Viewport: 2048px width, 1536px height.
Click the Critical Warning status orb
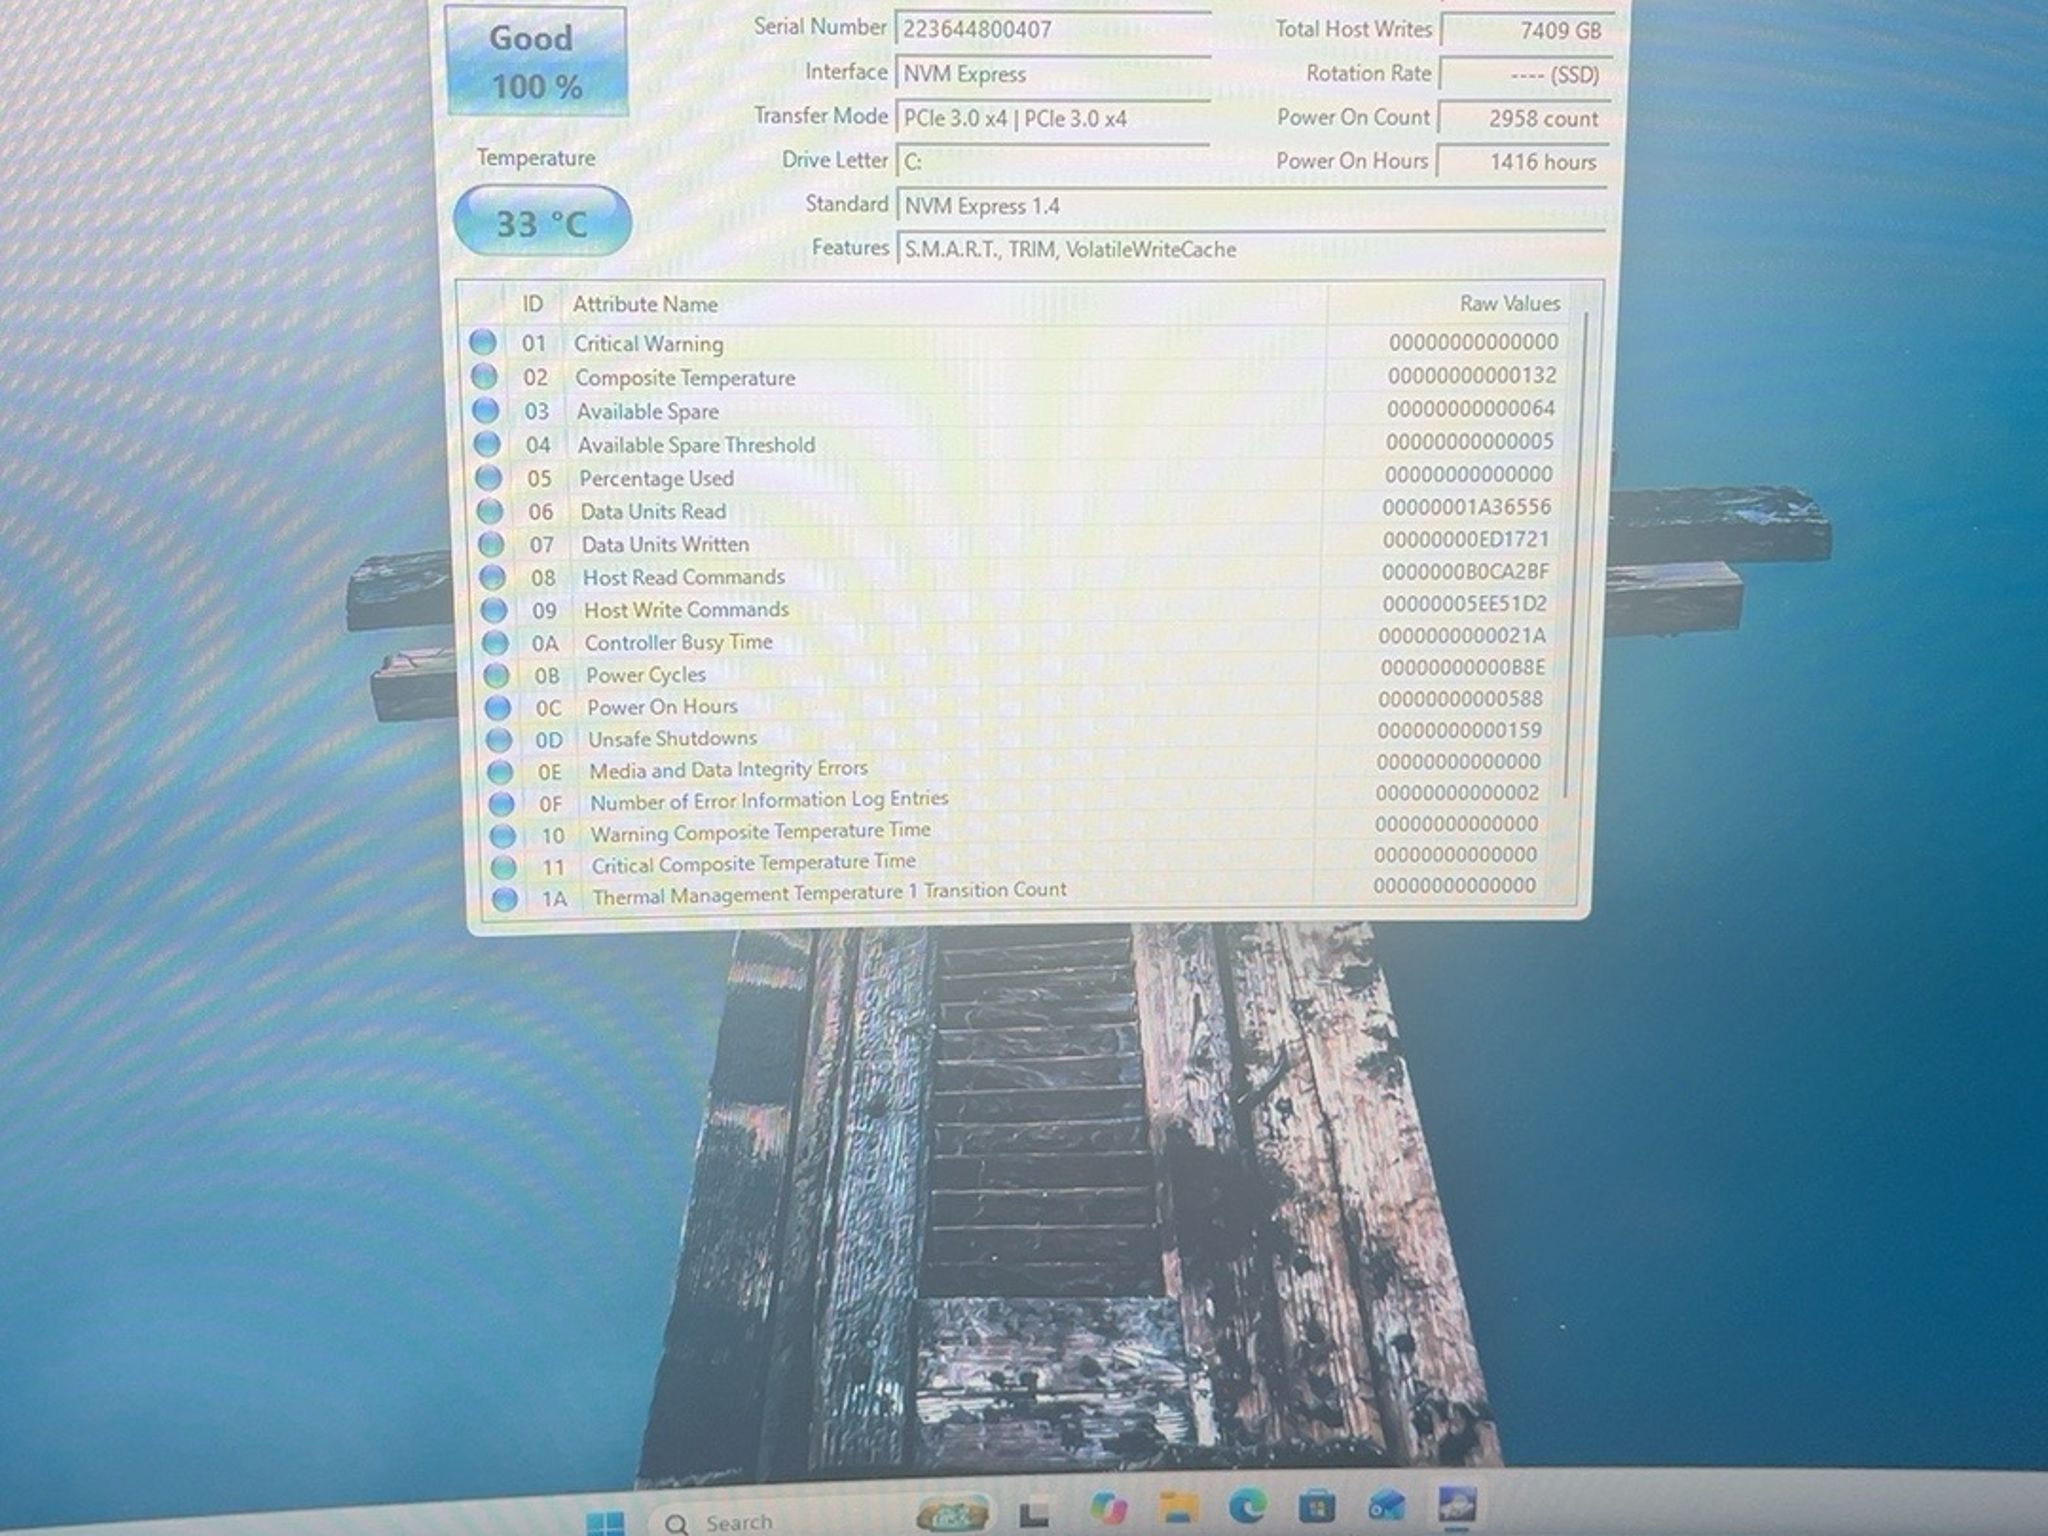[483, 342]
